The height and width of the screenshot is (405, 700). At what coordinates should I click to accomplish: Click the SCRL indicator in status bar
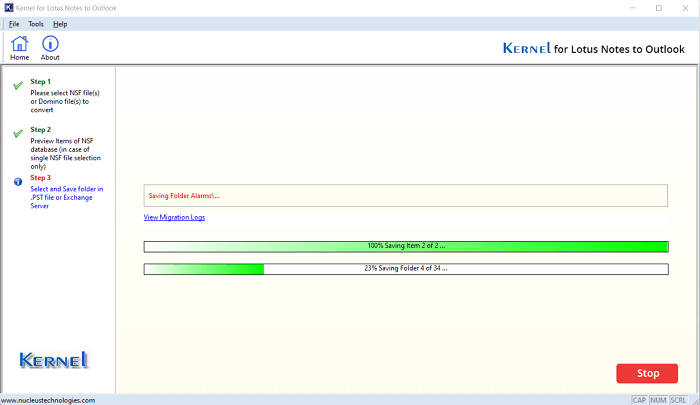pyautogui.click(x=678, y=400)
